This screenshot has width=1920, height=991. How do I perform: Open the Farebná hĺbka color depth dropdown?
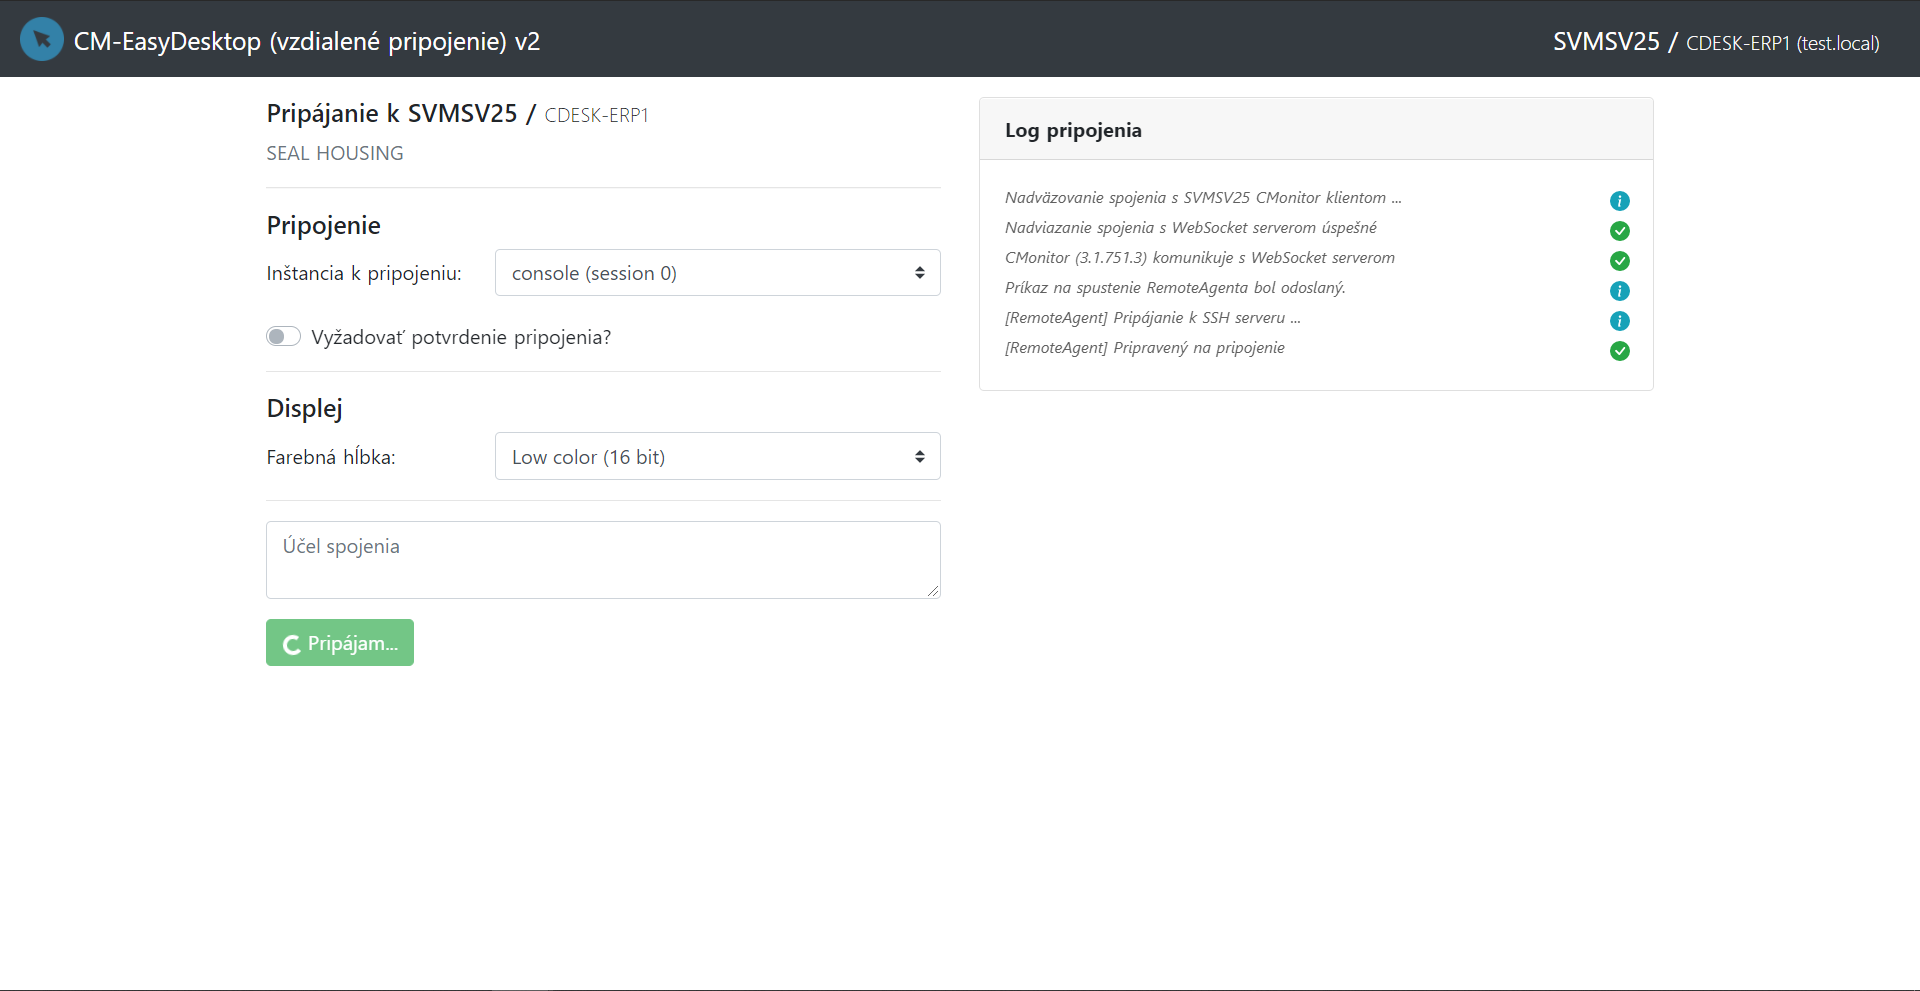[x=718, y=456]
